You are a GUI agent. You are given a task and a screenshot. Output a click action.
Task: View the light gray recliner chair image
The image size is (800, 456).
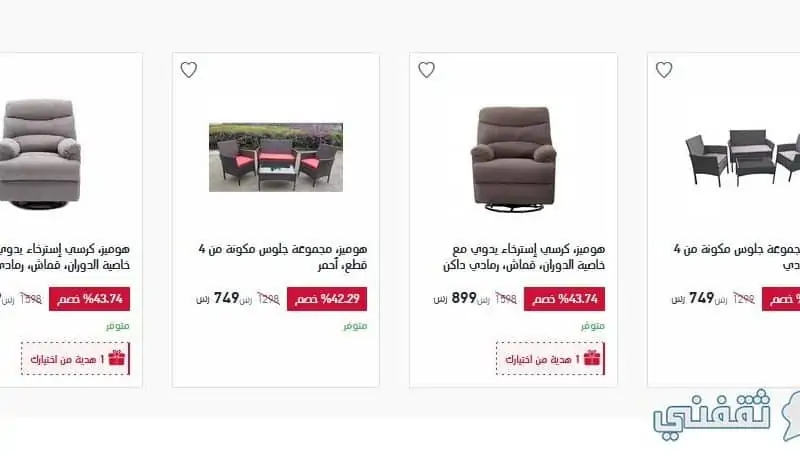[x=40, y=154]
